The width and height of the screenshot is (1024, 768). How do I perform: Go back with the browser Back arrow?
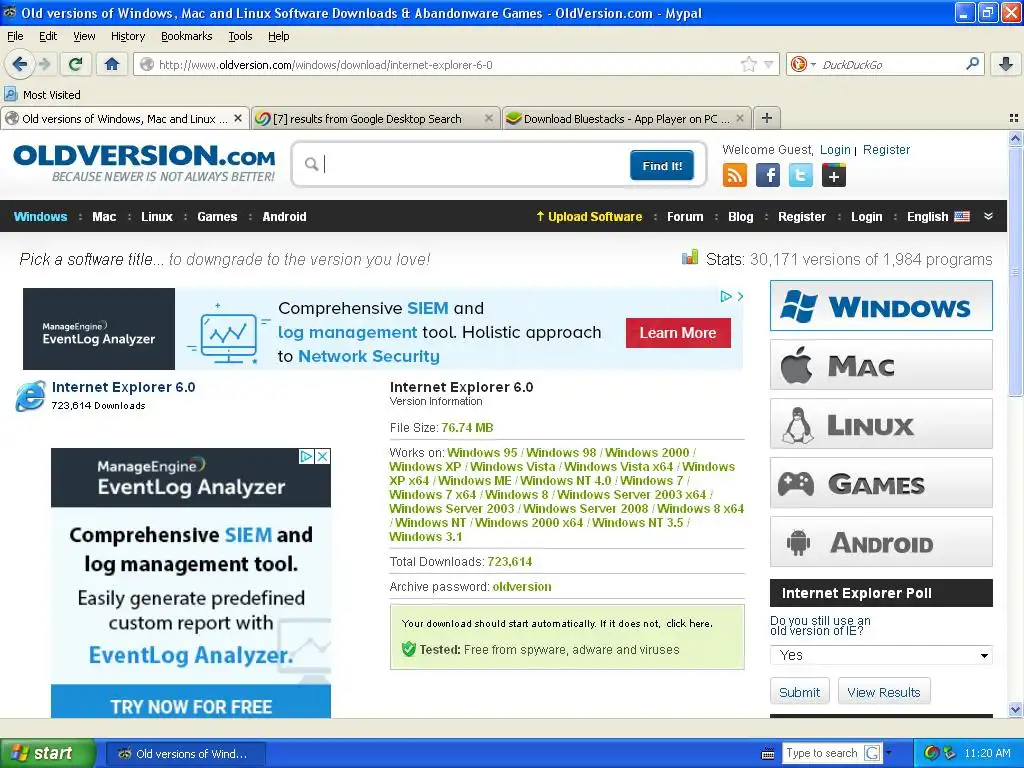(20, 64)
